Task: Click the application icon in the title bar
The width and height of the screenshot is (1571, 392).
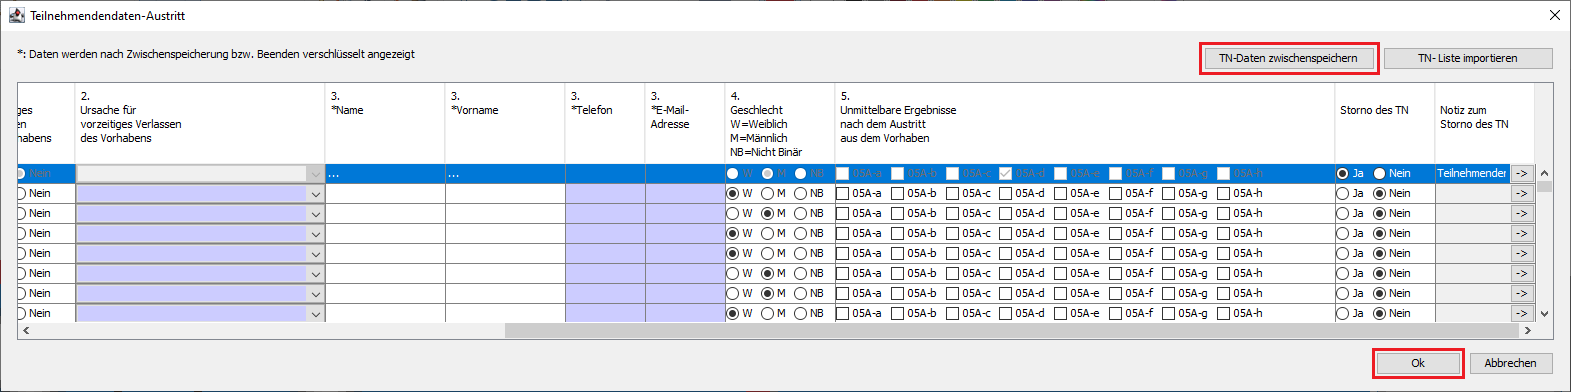Action: pyautogui.click(x=16, y=15)
